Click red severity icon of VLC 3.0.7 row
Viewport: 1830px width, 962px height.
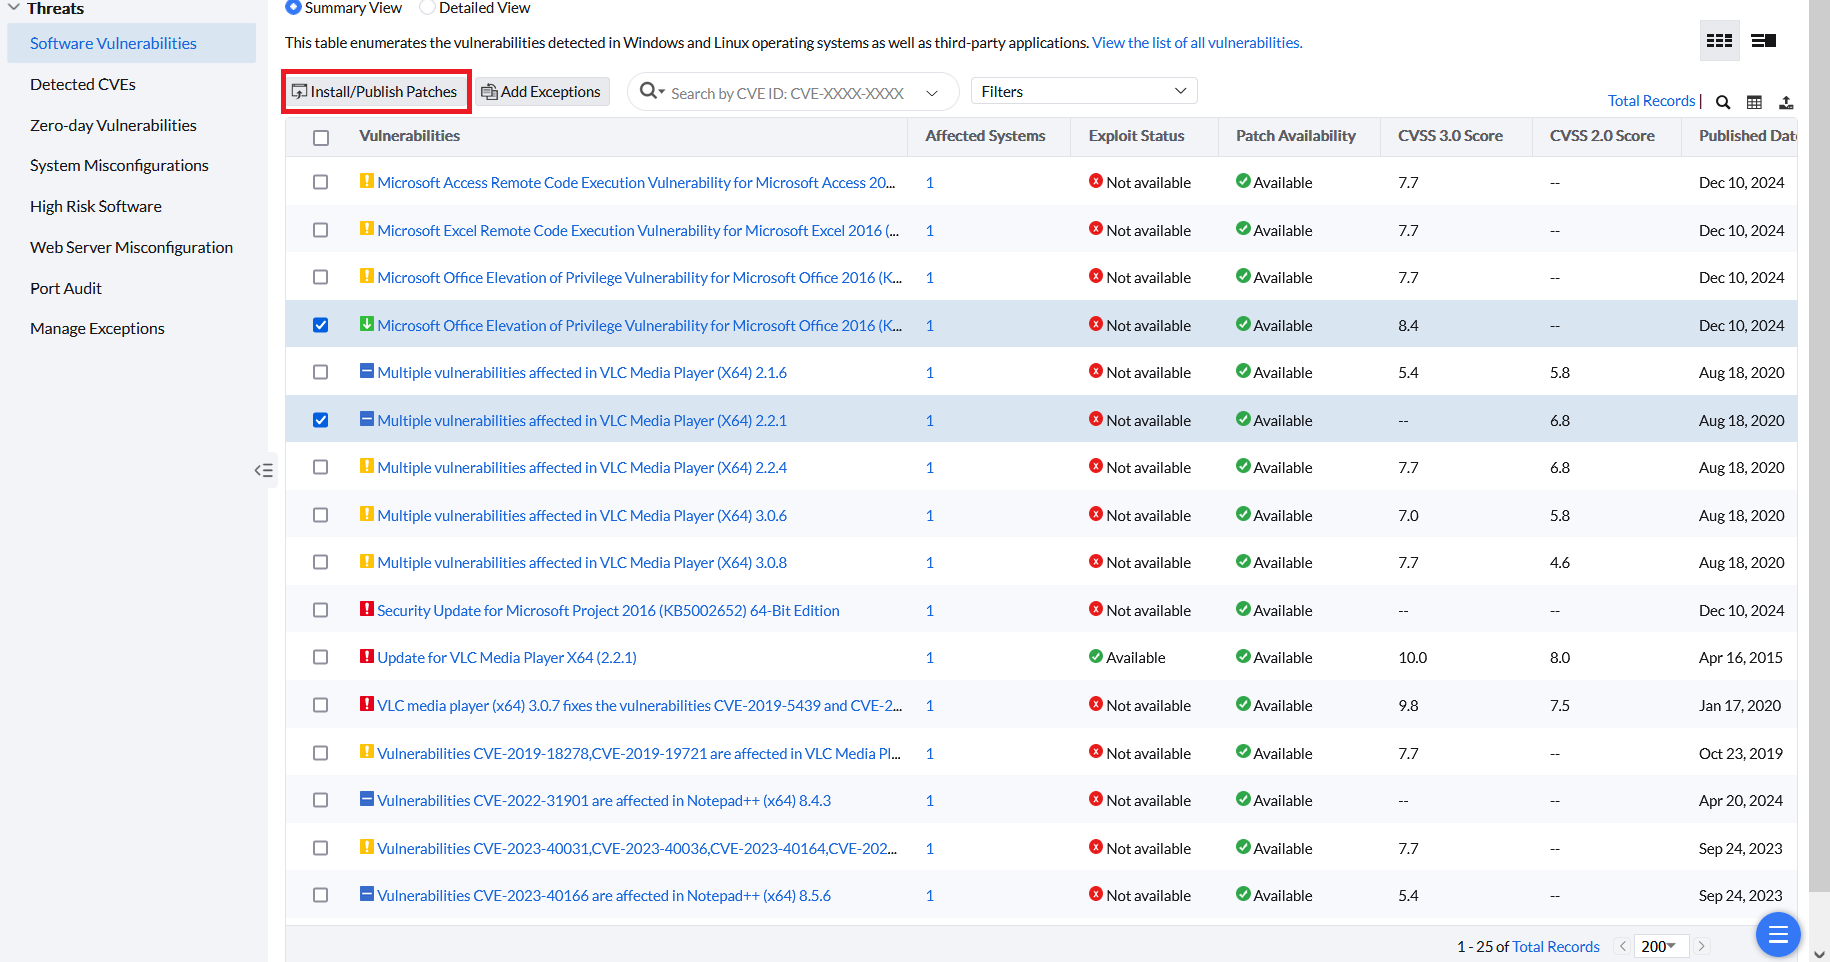tap(367, 704)
